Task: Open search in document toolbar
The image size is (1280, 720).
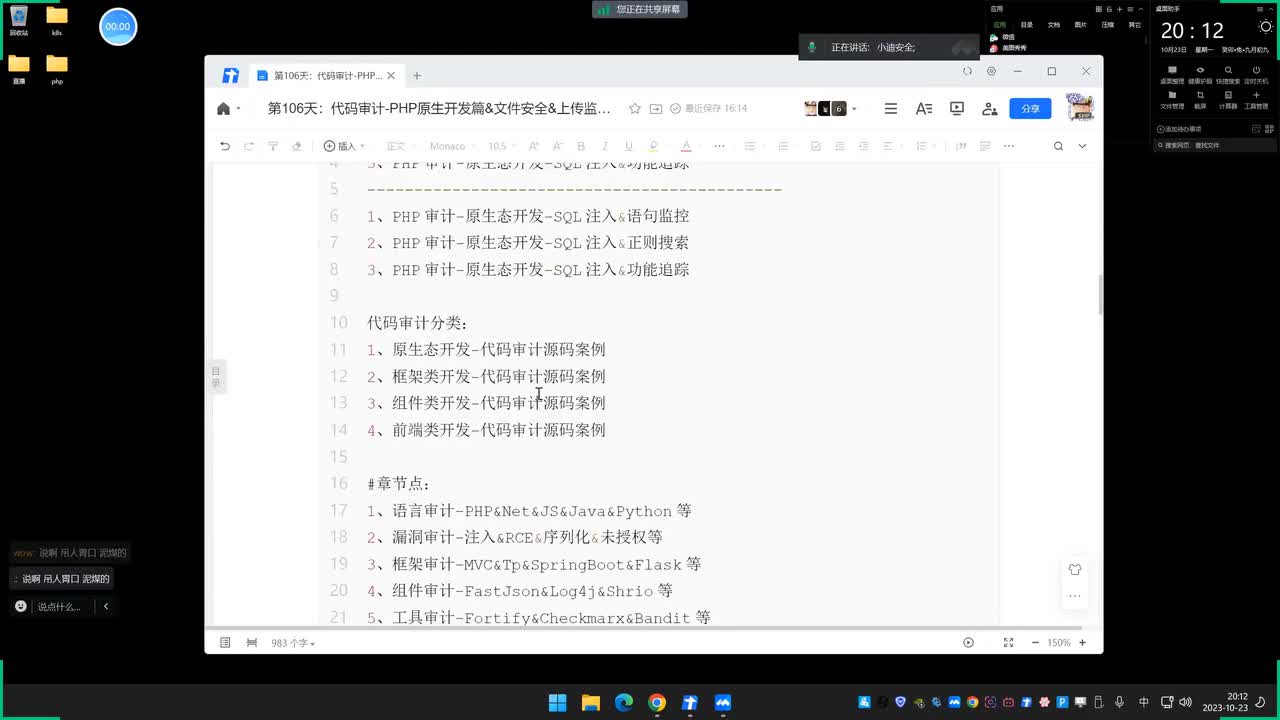Action: 1058,146
